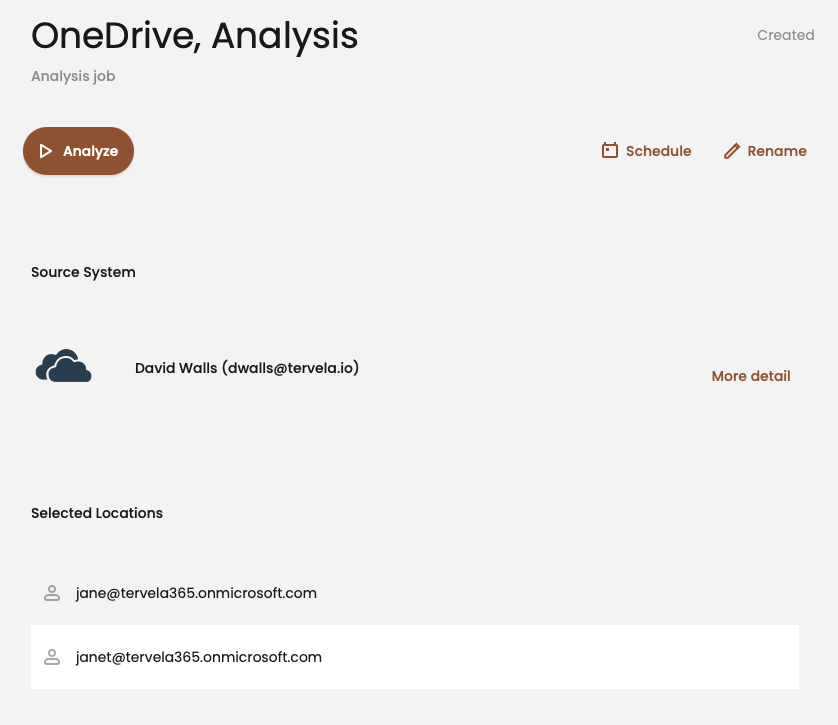The height and width of the screenshot is (725, 838).
Task: Click the Created status label
Action: tap(786, 35)
